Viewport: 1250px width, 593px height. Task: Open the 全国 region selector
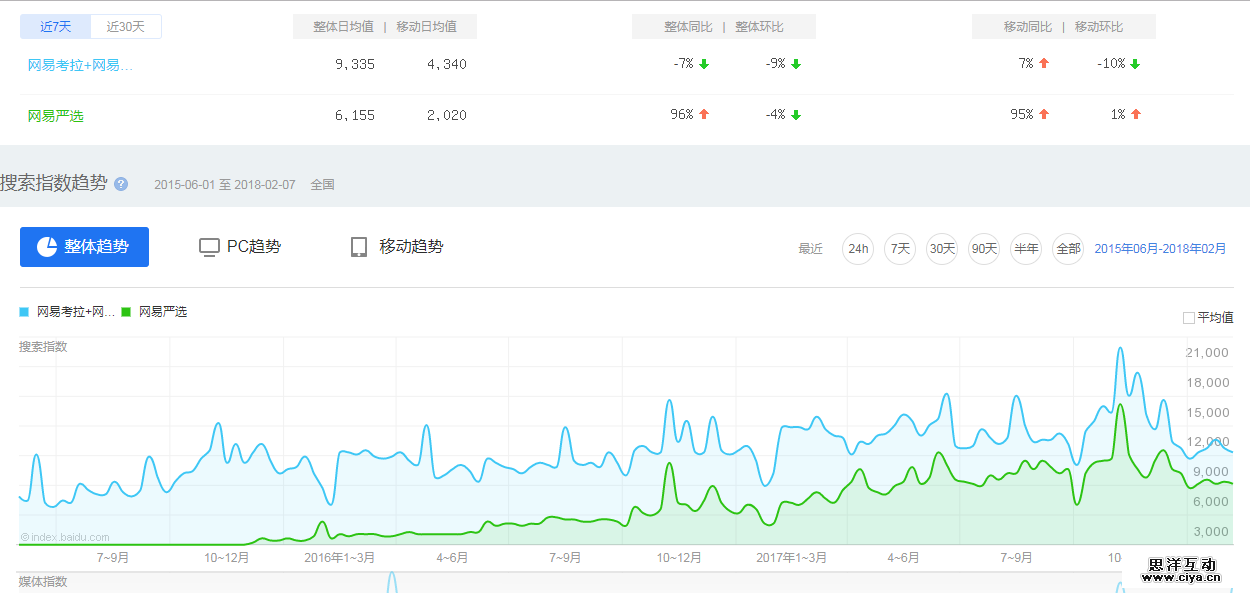pos(322,185)
